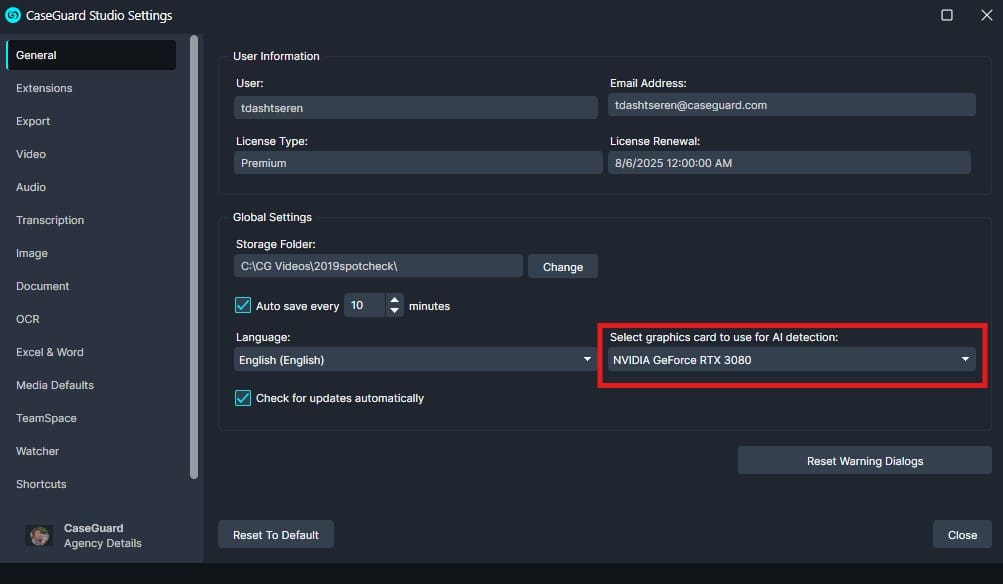Open the Audio settings section
This screenshot has width=1003, height=584.
click(x=30, y=187)
